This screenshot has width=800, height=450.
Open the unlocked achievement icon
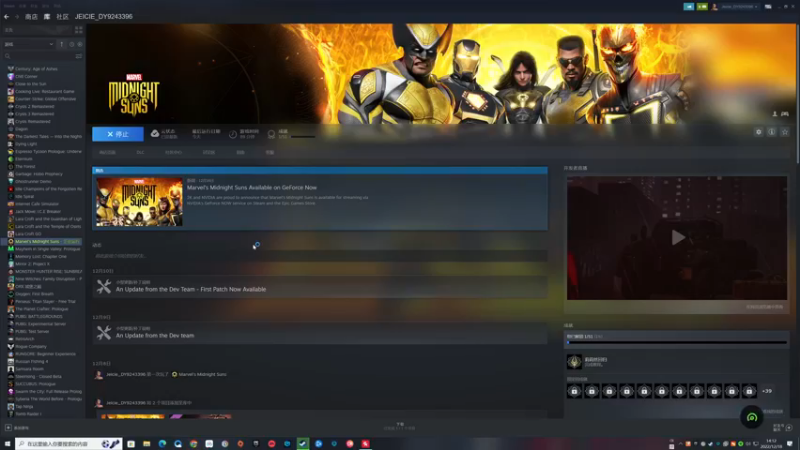click(574, 362)
